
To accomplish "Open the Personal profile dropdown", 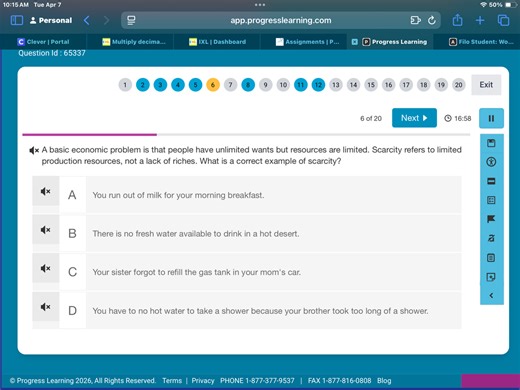I will click(51, 20).
